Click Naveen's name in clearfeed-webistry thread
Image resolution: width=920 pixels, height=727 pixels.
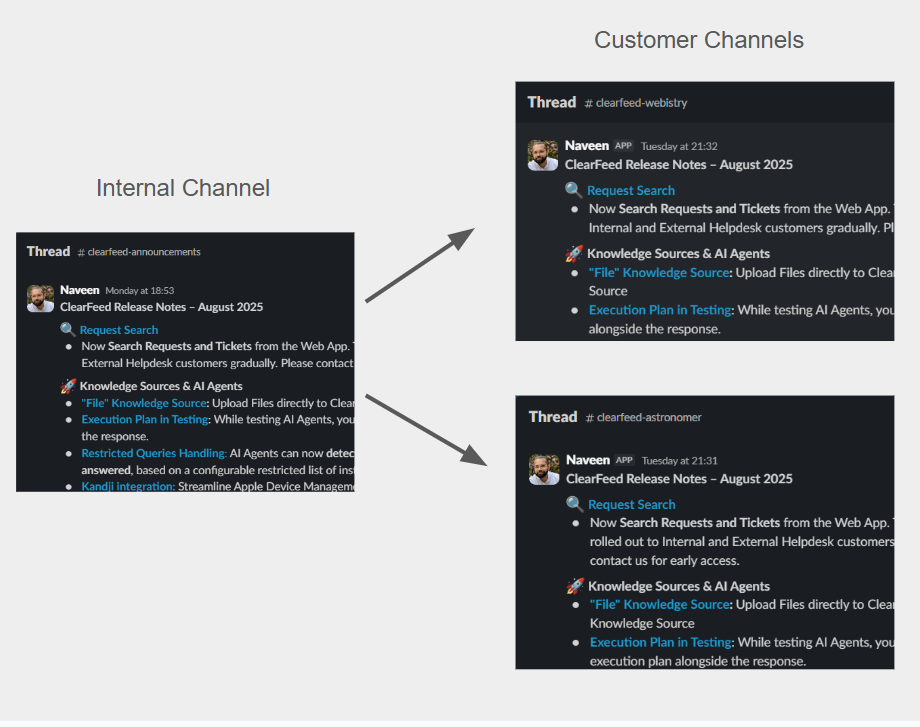[587, 146]
